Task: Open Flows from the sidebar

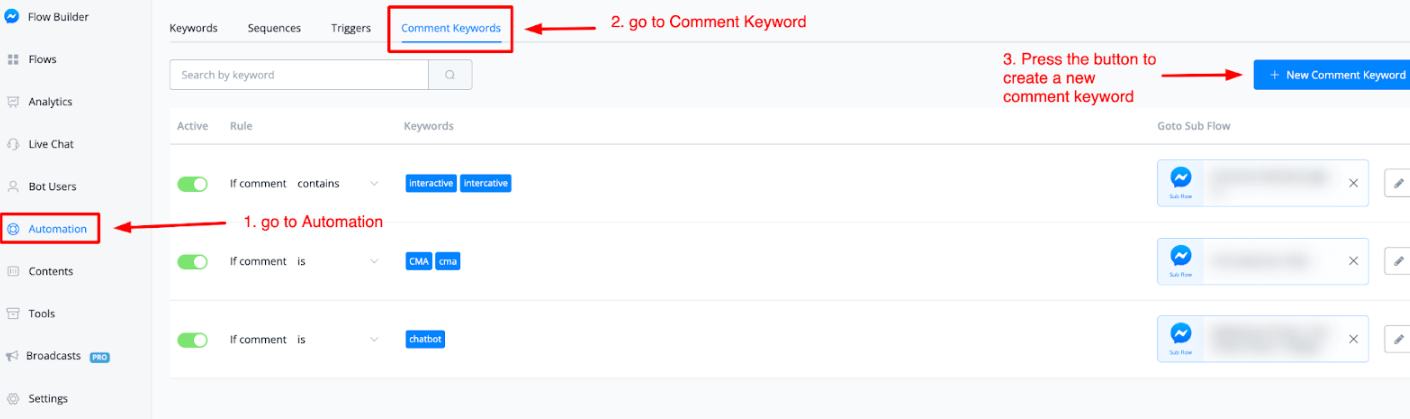Action: coord(42,60)
